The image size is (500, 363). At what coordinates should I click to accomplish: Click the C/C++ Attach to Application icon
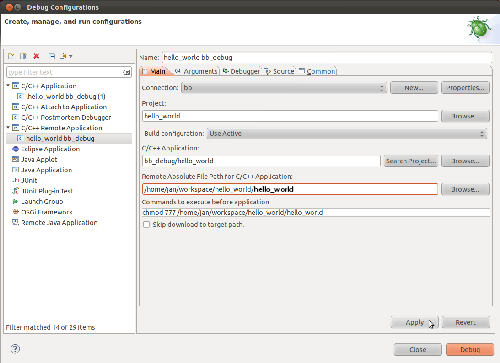pyautogui.click(x=16, y=107)
